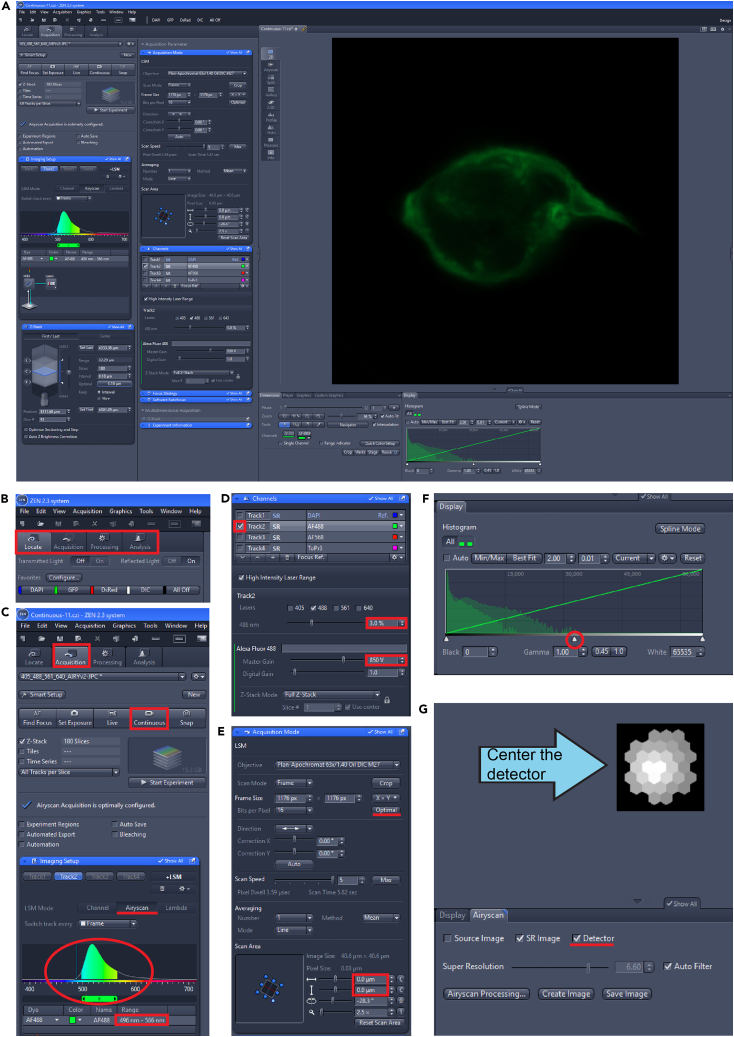
Task: Click the lock icon beside Z-Stack Mode
Action: (x=387, y=699)
